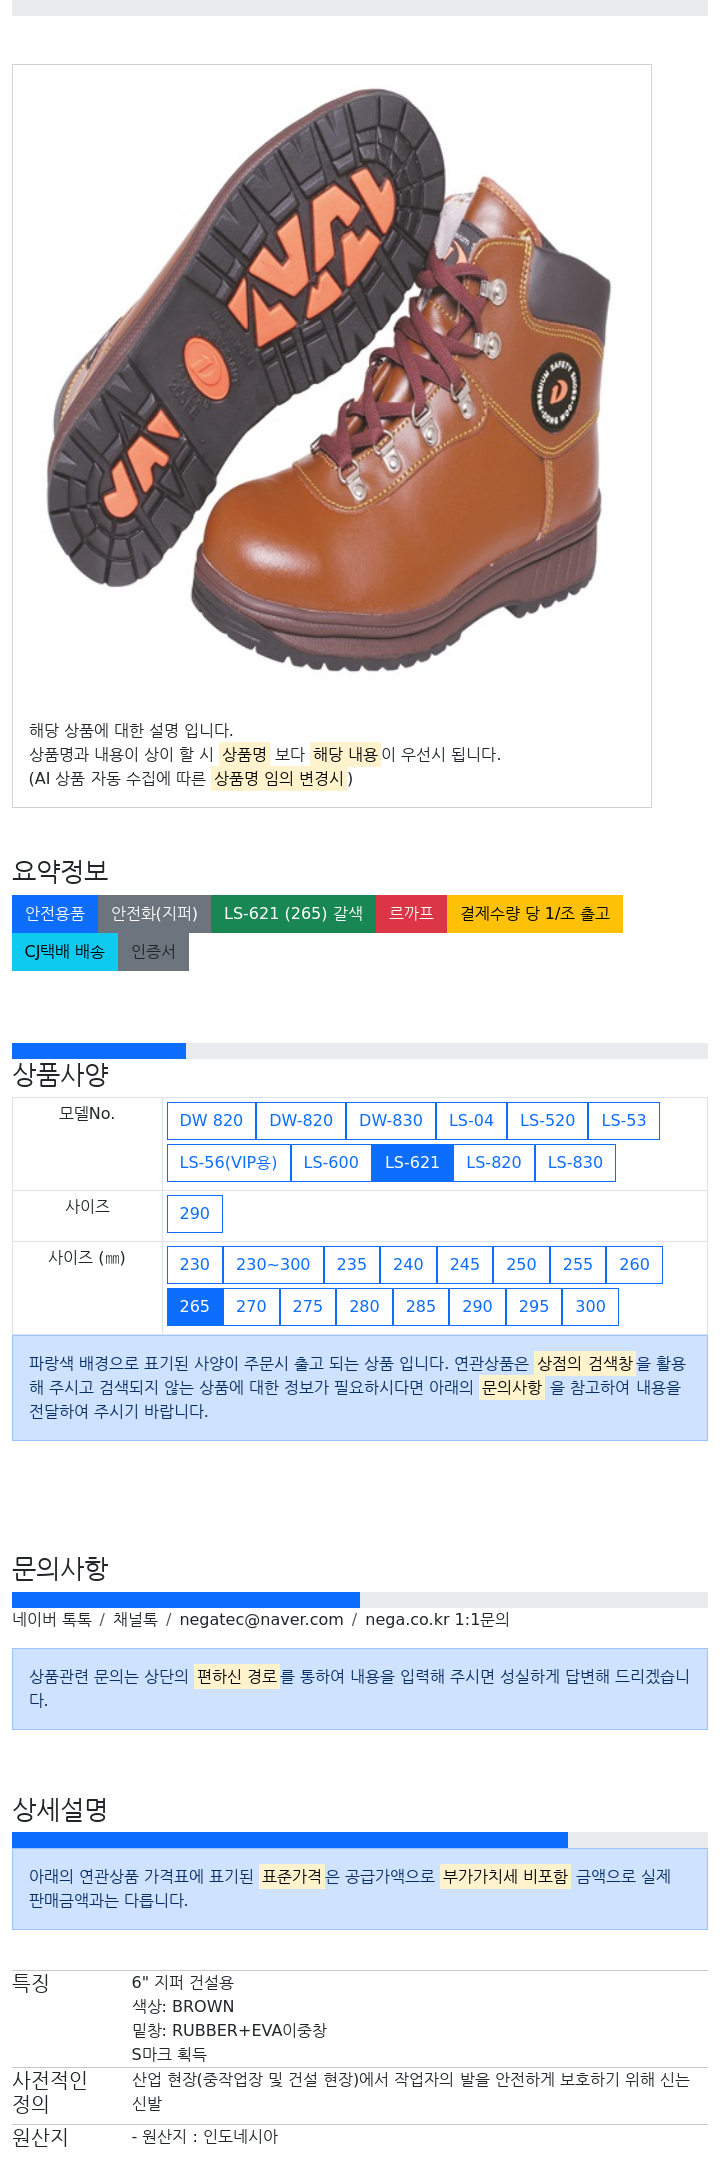Viewport: 720px width, 2157px height.
Task: Choose model DW-830
Action: point(391,1120)
